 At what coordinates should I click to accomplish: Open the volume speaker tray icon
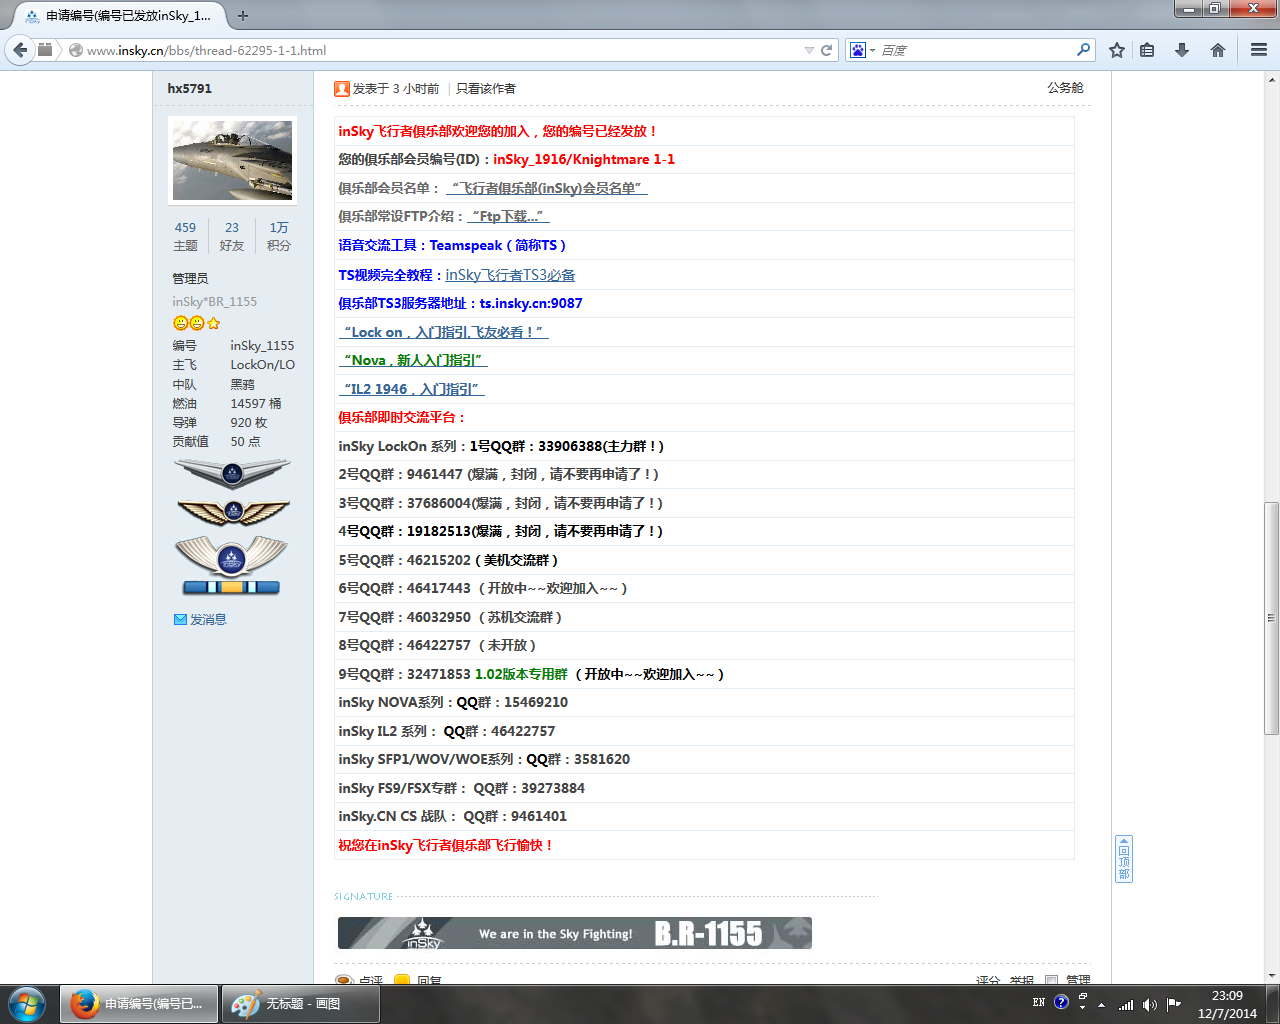click(1149, 1005)
